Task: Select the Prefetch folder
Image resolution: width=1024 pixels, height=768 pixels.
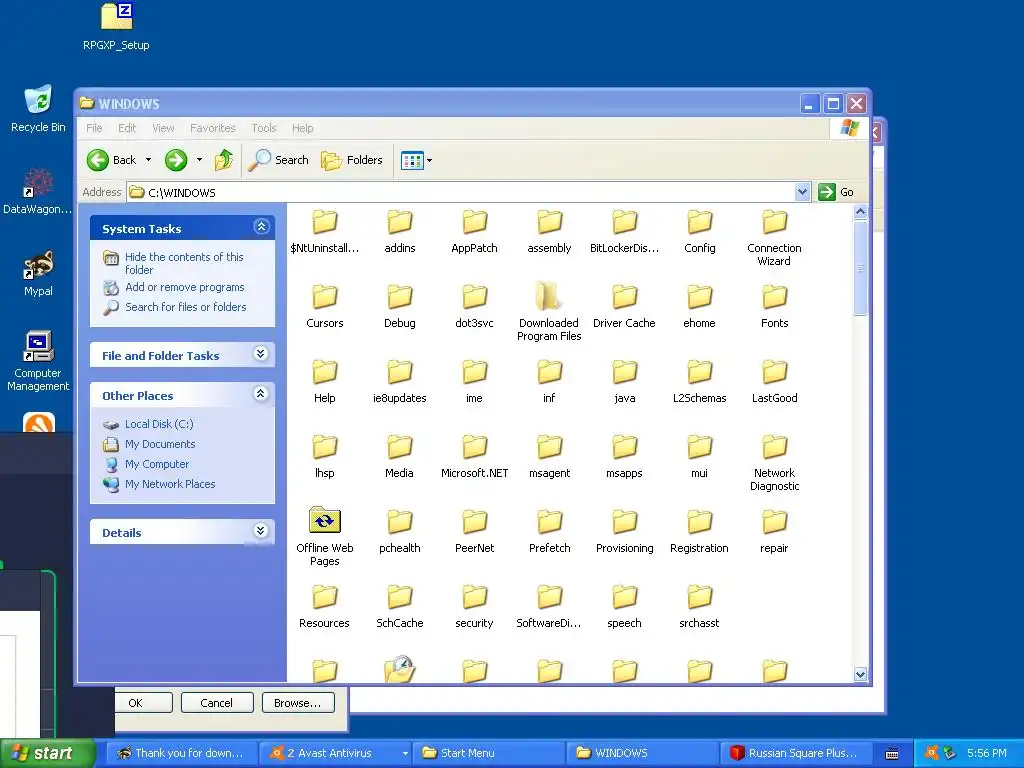Action: pyautogui.click(x=549, y=533)
